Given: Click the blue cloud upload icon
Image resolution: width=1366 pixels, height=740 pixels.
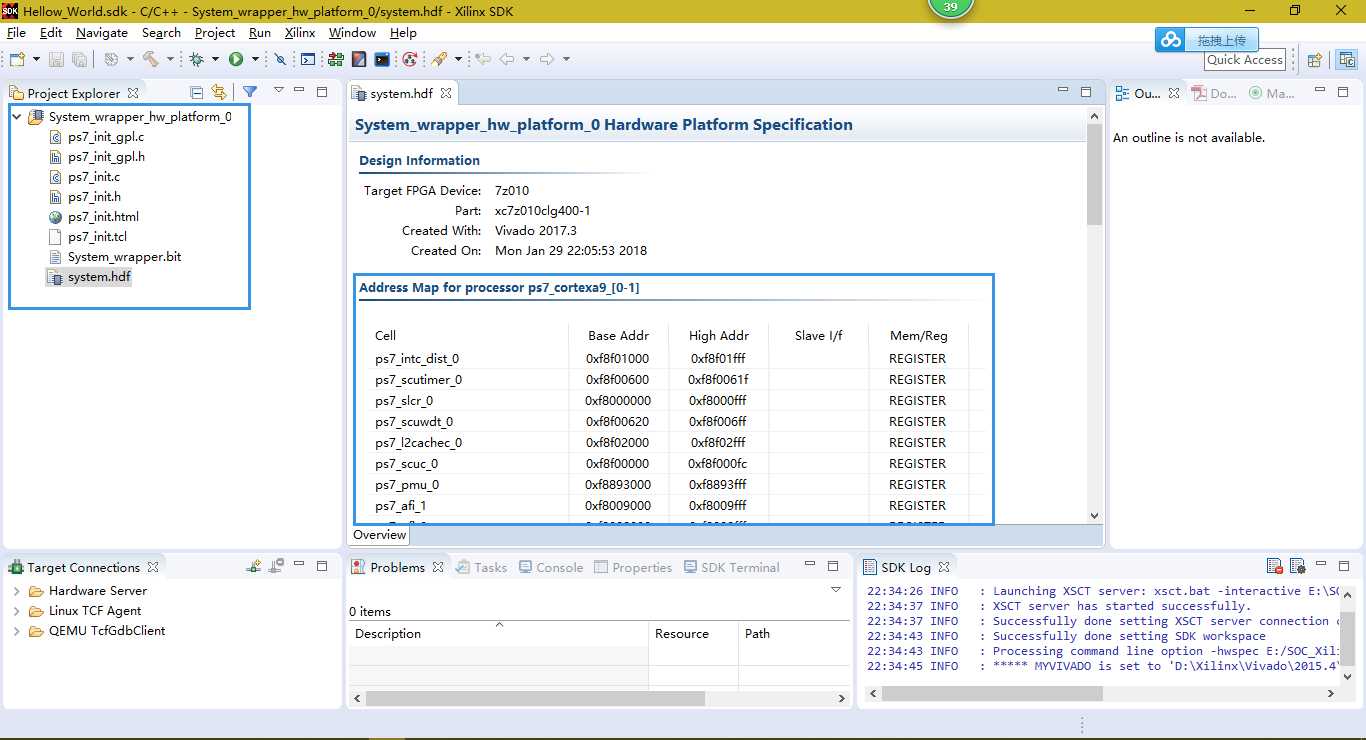Looking at the screenshot, I should click(1170, 40).
